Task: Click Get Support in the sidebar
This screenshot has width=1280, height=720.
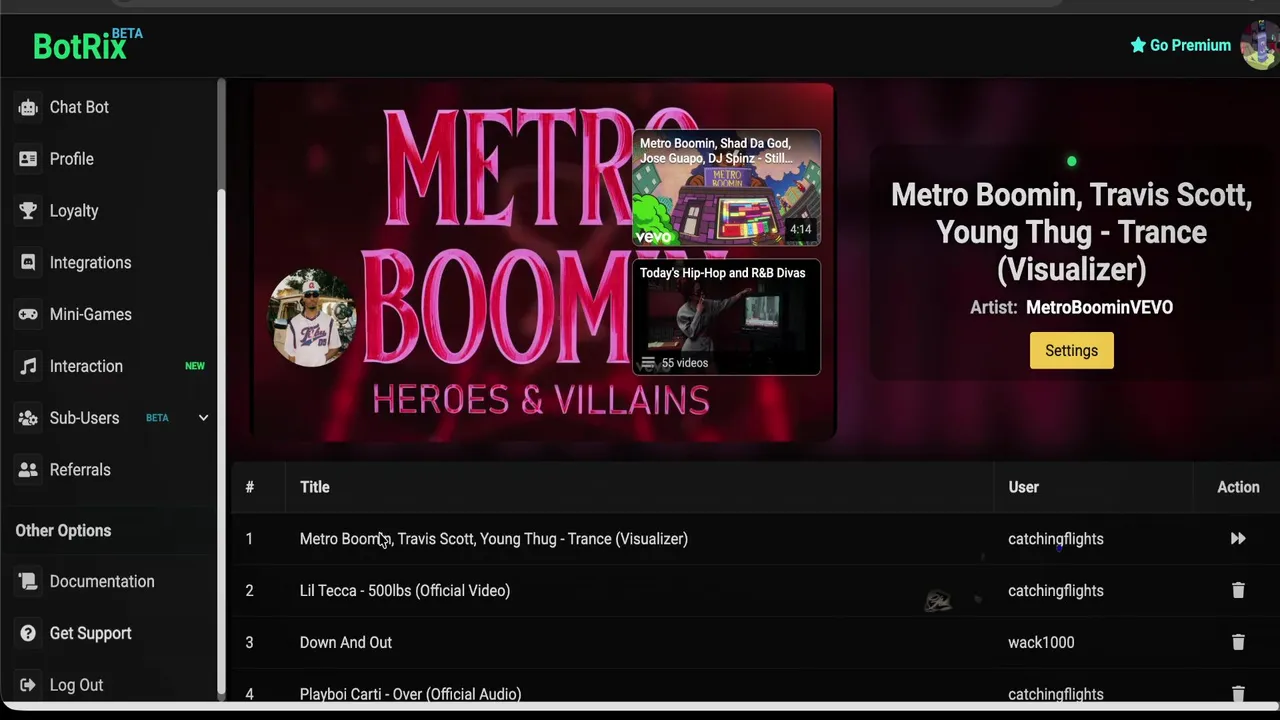Action: click(91, 633)
